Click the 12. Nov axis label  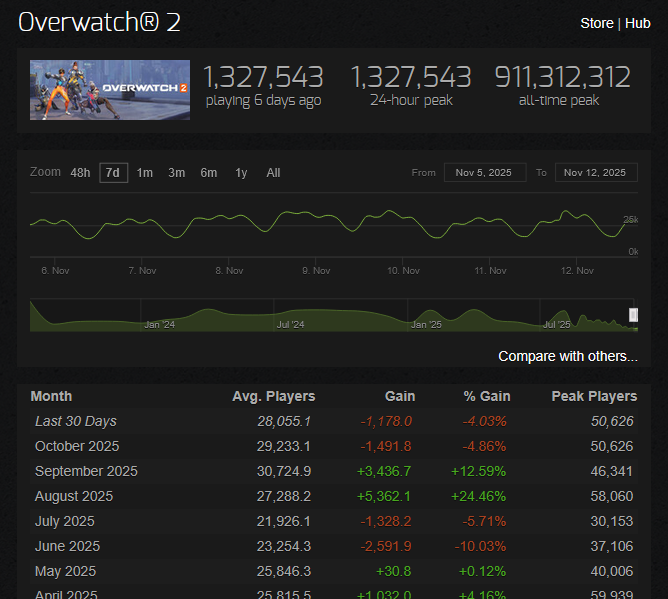pos(577,271)
